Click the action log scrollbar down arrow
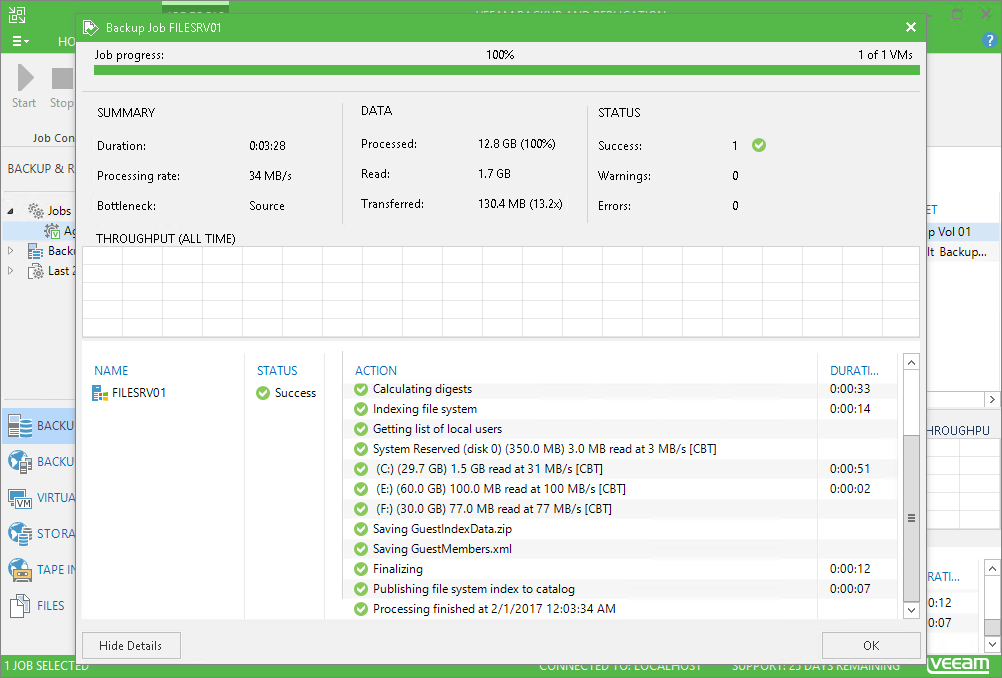This screenshot has width=1002, height=678. click(911, 610)
